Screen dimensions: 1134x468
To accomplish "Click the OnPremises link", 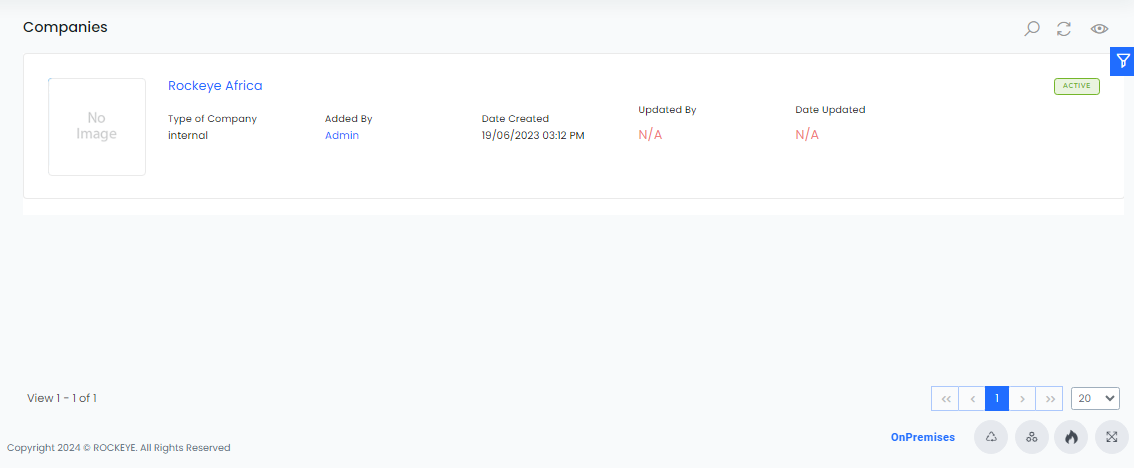I will [x=923, y=437].
